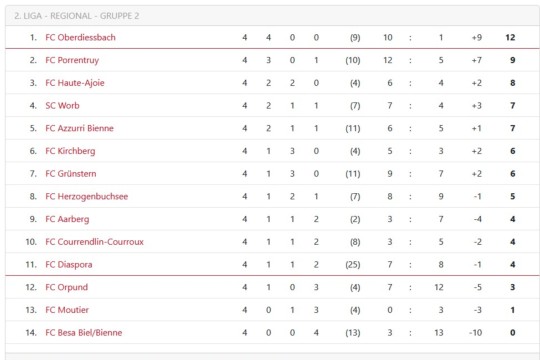Click the FC Aarberg team link
This screenshot has height=360, width=540.
click(x=67, y=219)
